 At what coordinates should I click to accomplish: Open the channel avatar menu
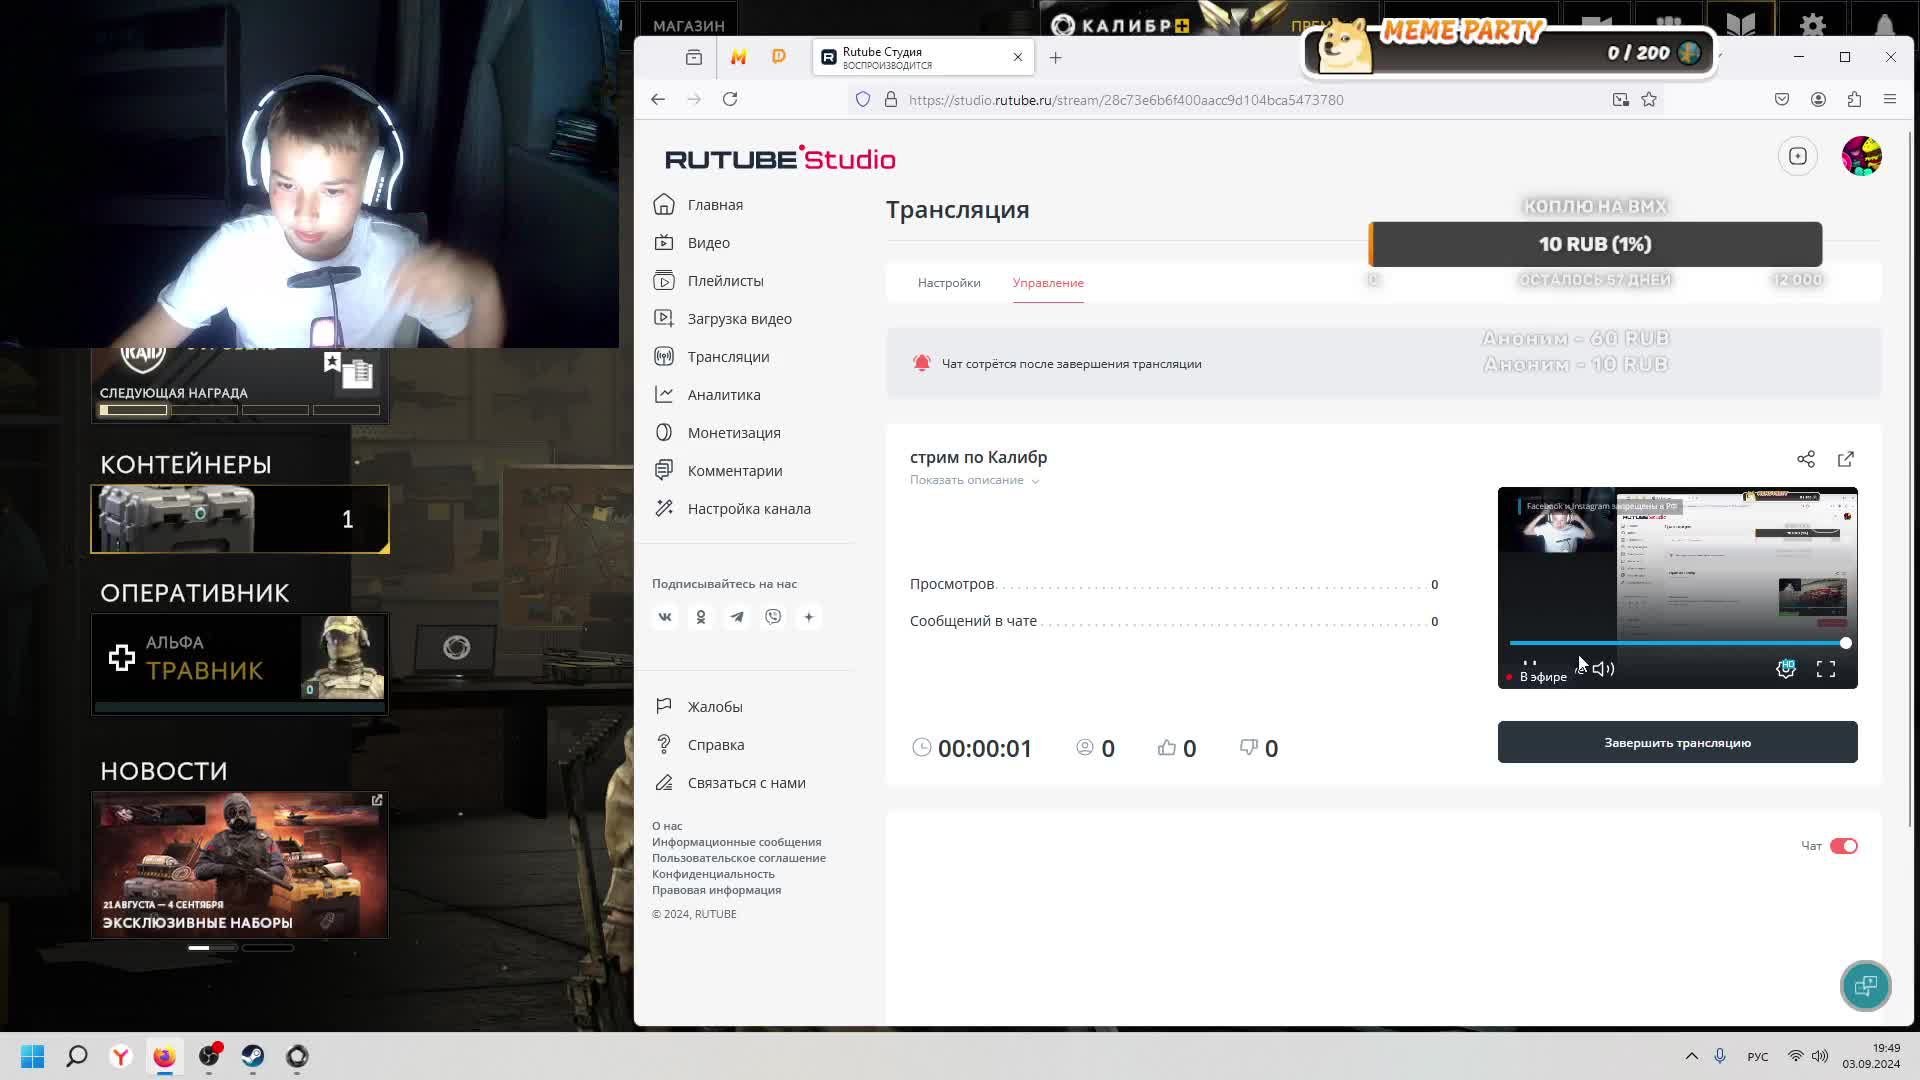pyautogui.click(x=1861, y=156)
